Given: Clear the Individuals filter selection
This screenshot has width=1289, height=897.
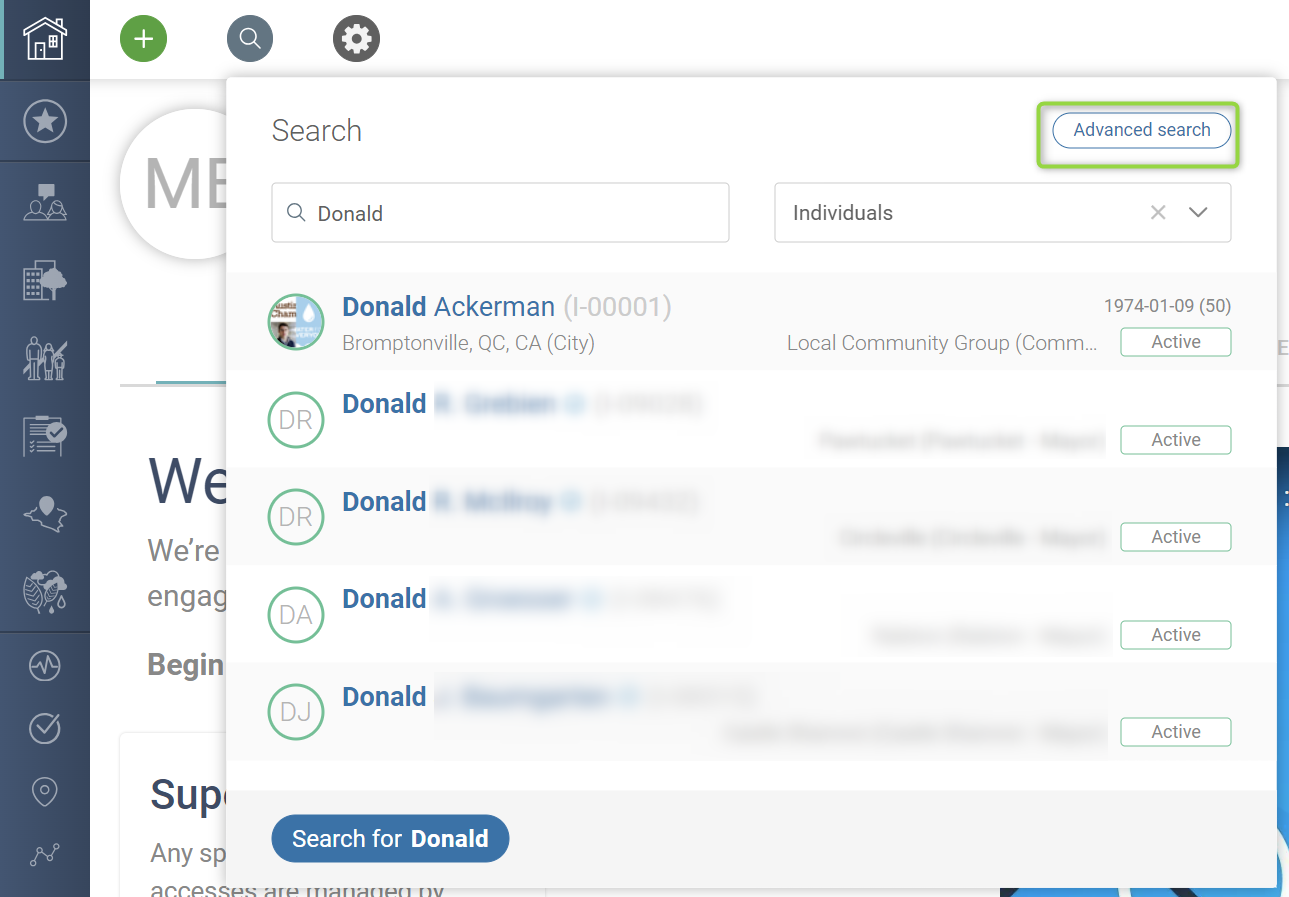Looking at the screenshot, I should click(1158, 212).
